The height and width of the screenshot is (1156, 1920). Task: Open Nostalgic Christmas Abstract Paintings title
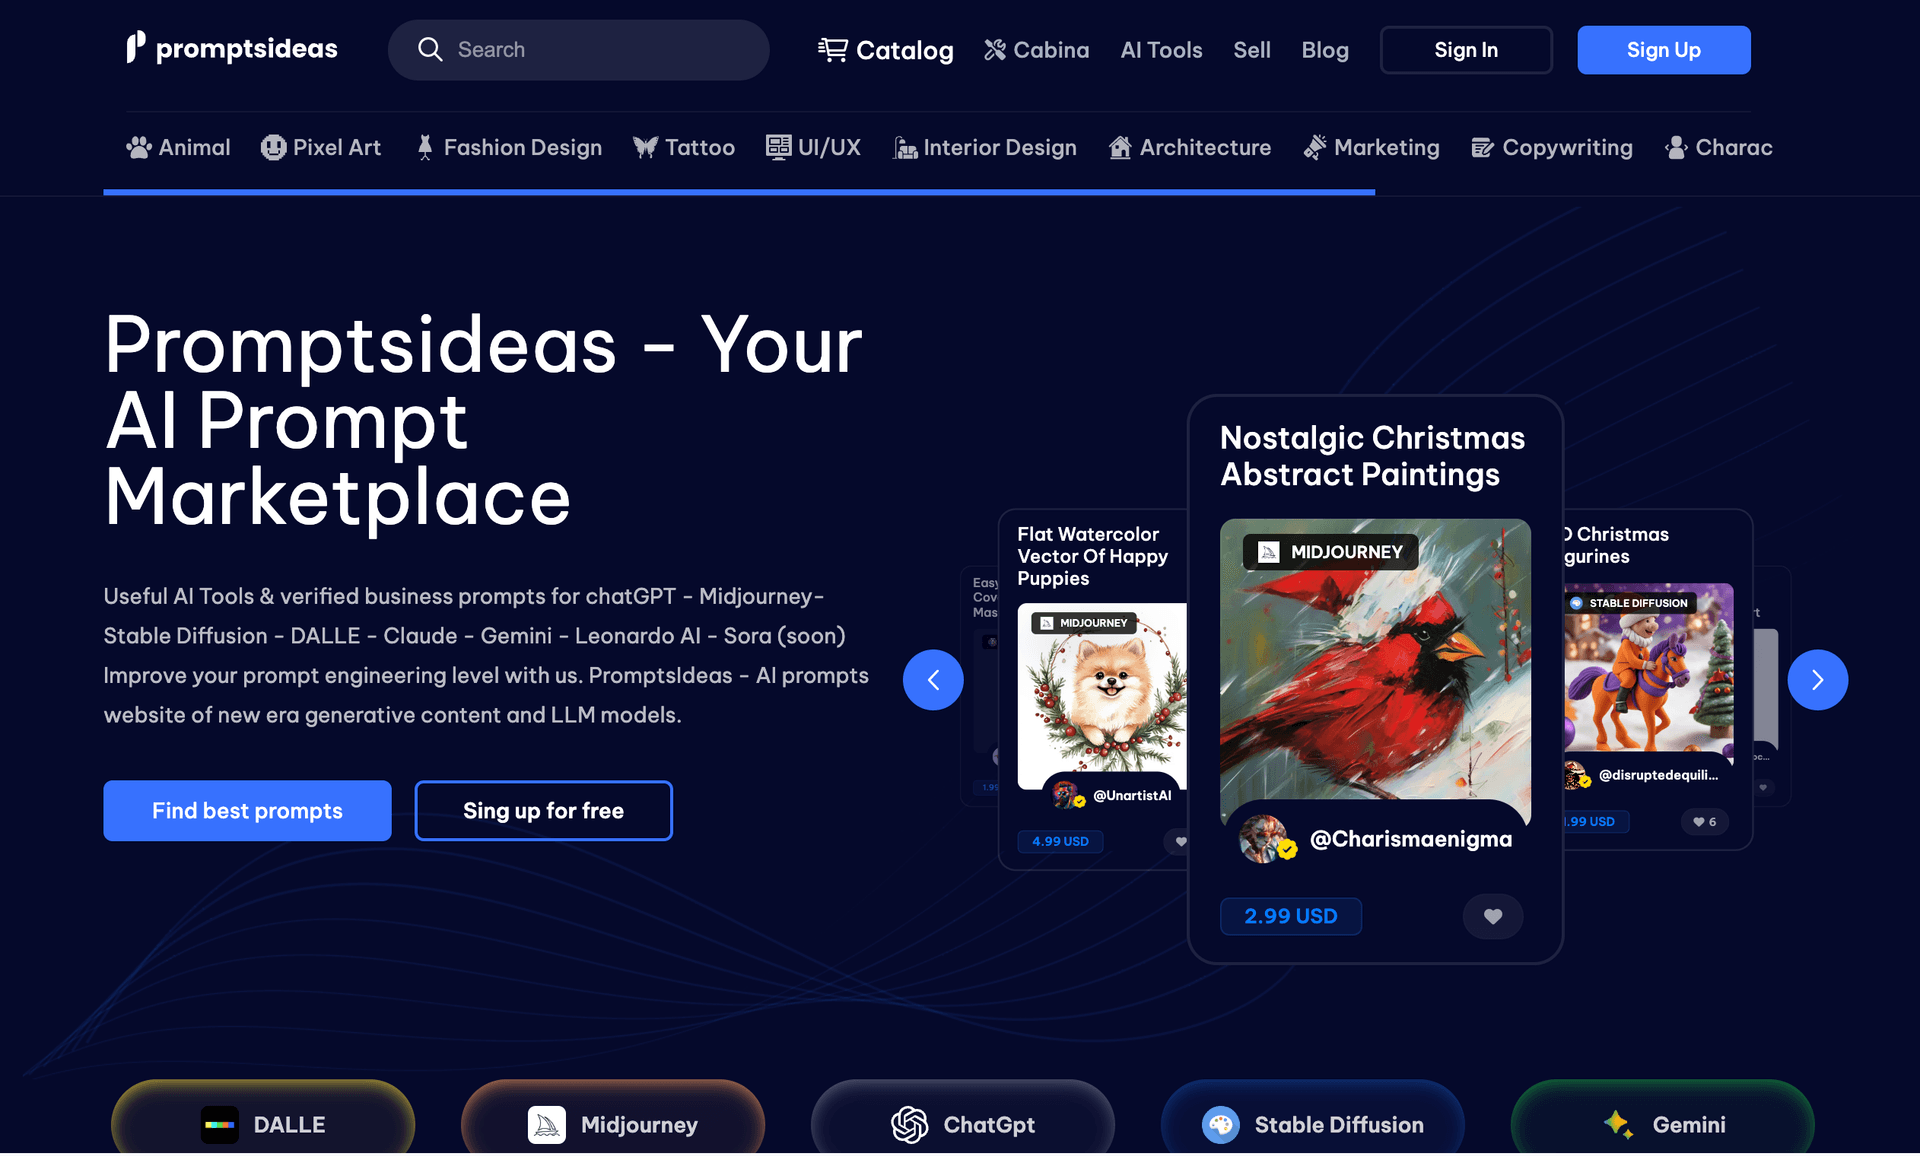click(1372, 456)
